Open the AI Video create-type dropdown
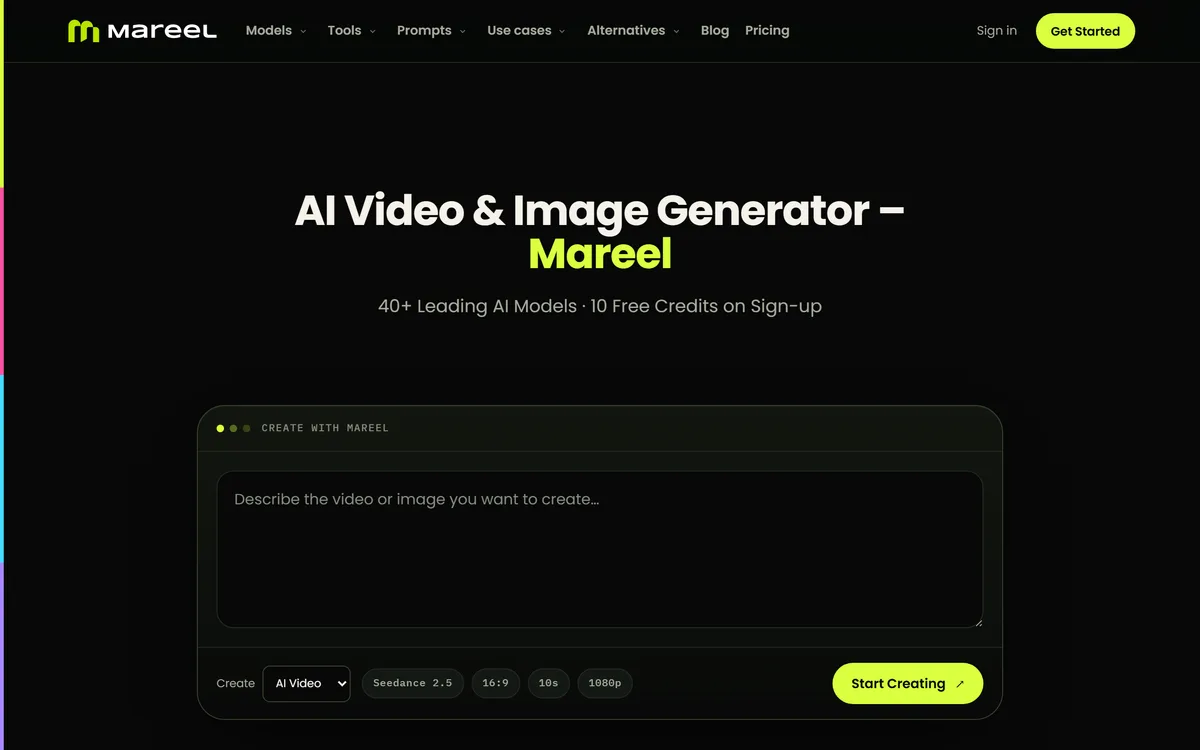 tap(307, 684)
